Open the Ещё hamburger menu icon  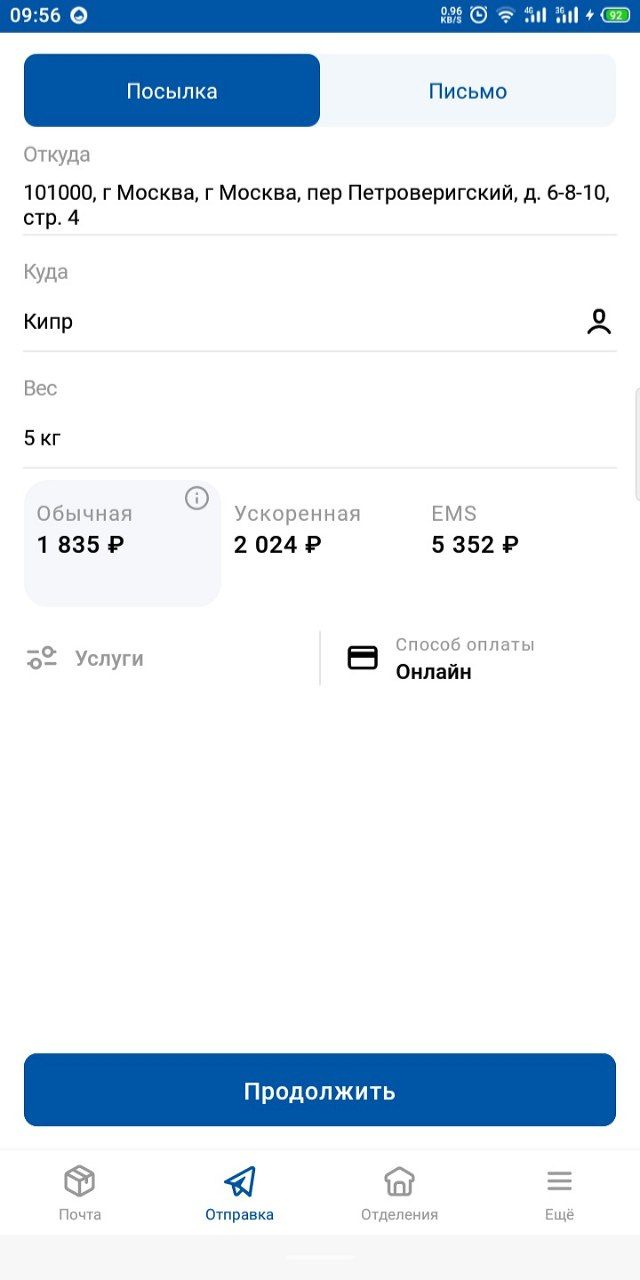click(x=559, y=1182)
